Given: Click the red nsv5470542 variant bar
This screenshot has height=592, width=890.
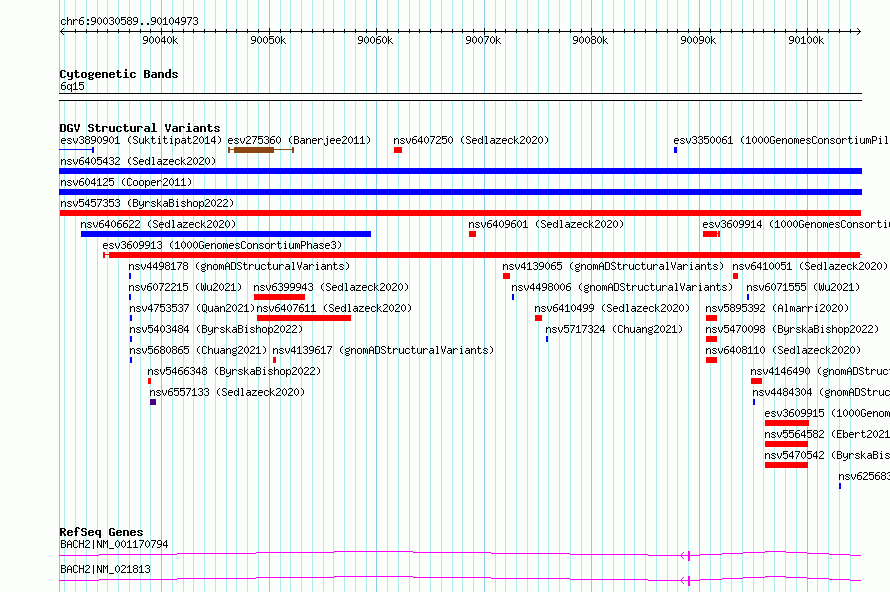Looking at the screenshot, I should (x=786, y=465).
